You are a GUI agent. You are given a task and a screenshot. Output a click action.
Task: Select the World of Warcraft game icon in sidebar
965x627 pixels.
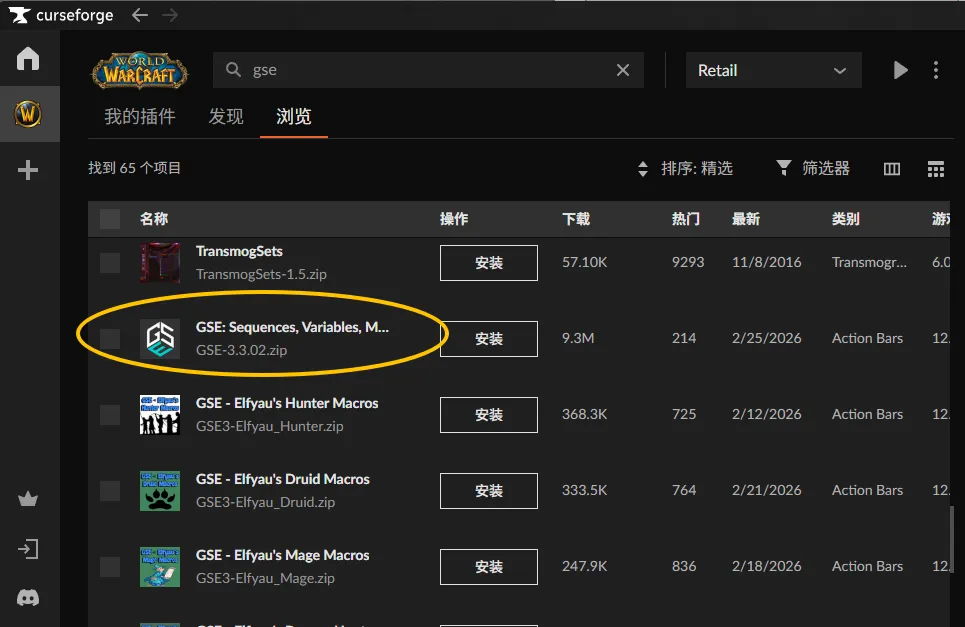tap(28, 114)
